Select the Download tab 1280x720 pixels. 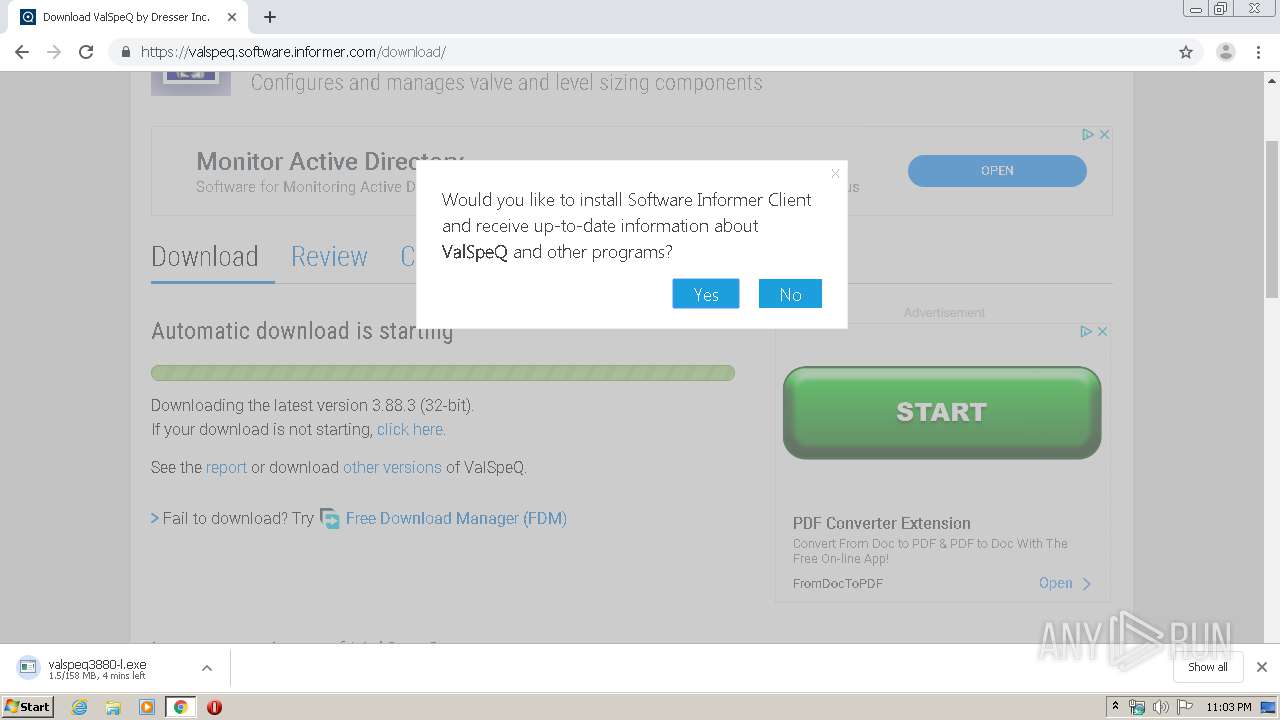pos(205,257)
